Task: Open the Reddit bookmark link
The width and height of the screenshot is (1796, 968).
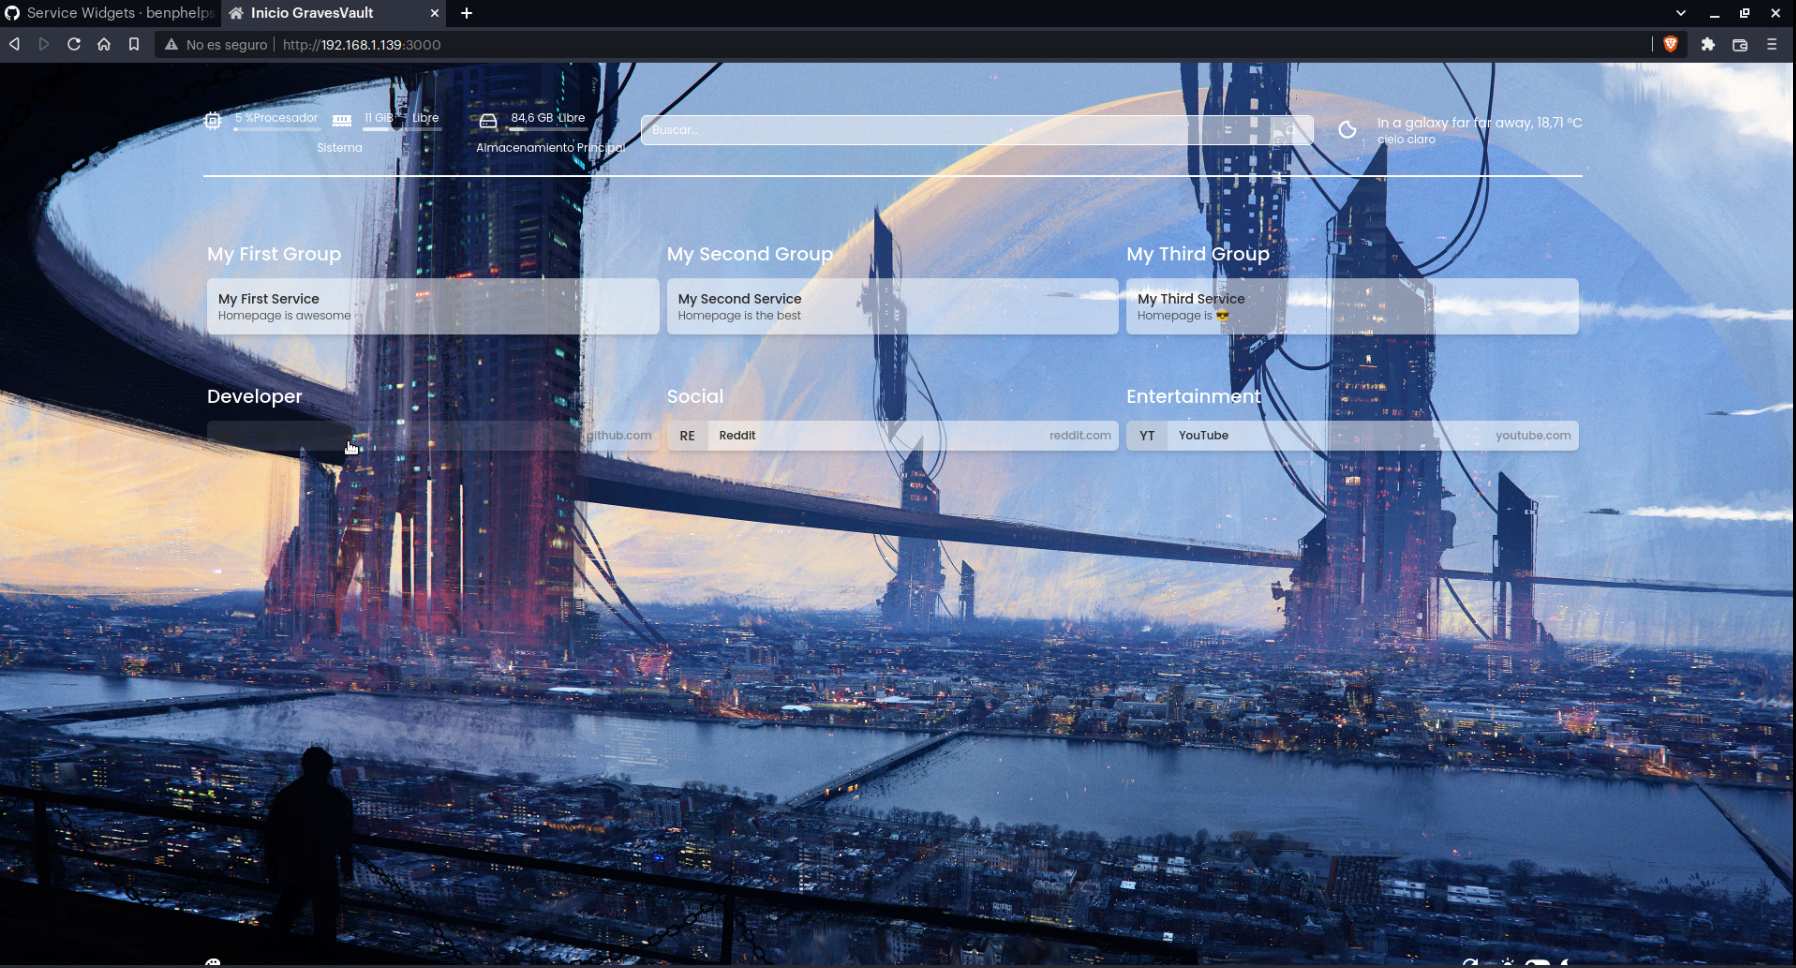Action: [x=893, y=436]
